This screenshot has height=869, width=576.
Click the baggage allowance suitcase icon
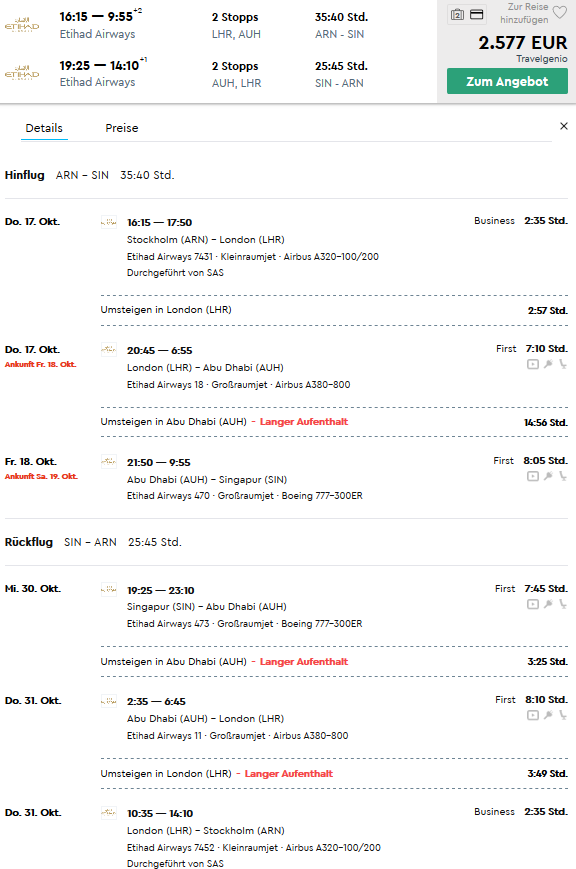coord(457,14)
